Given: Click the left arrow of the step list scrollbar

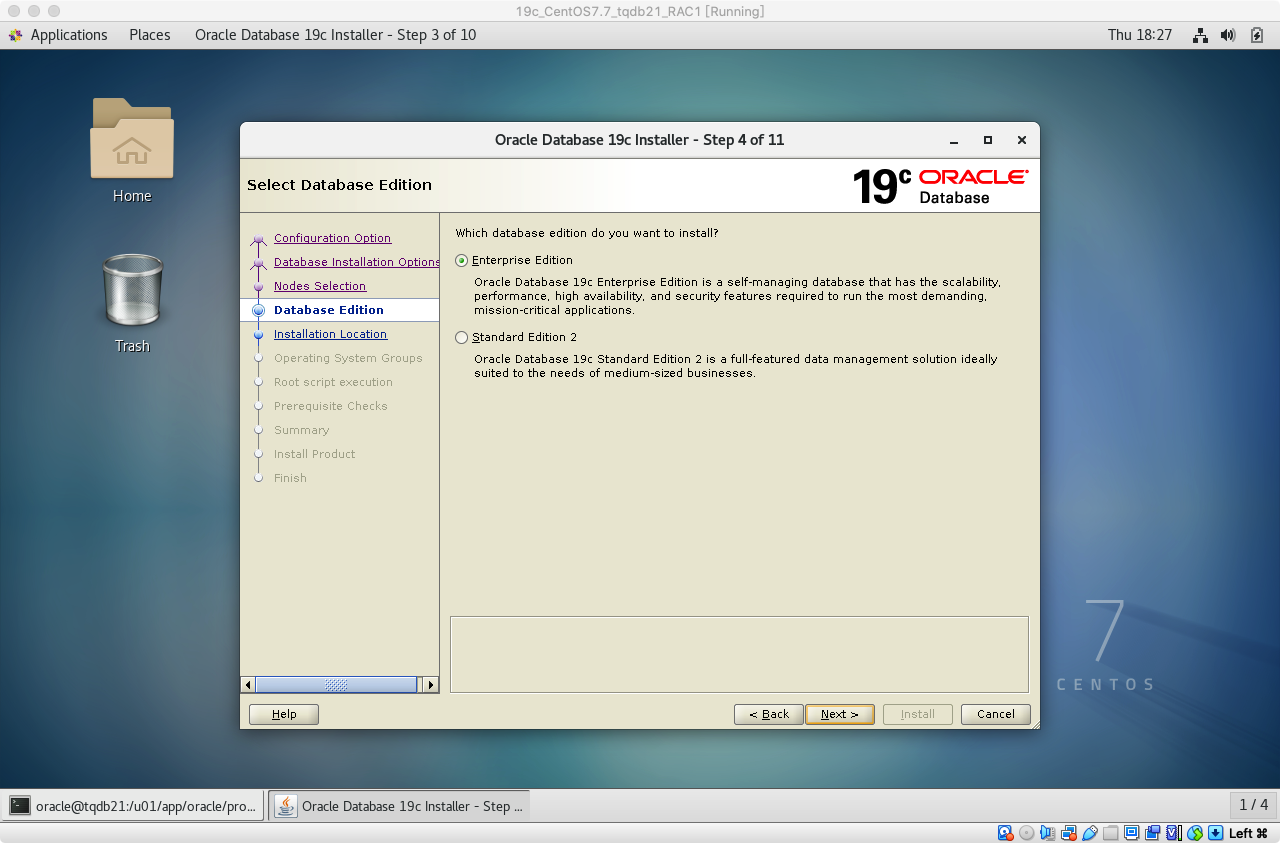Looking at the screenshot, I should [x=248, y=685].
